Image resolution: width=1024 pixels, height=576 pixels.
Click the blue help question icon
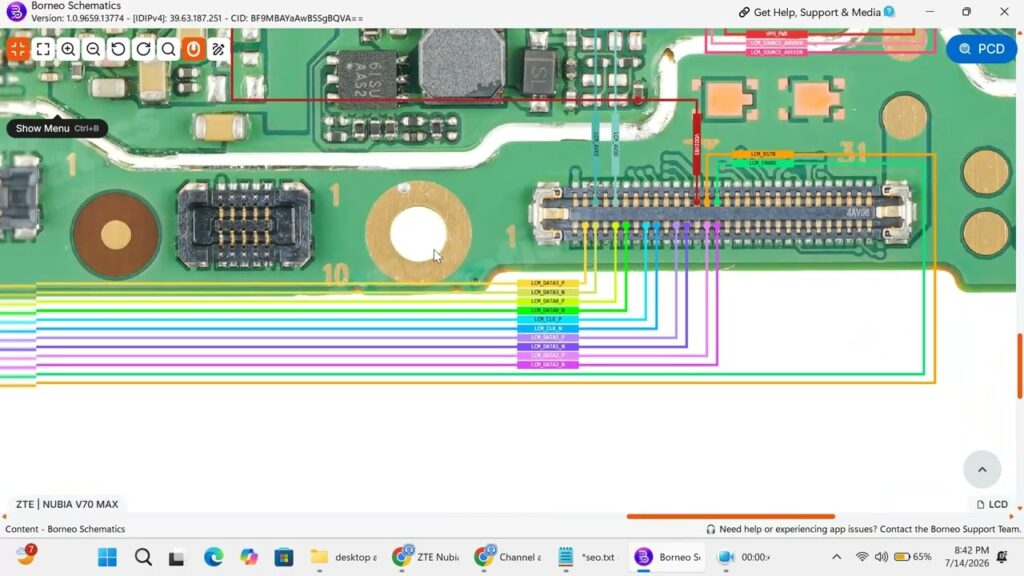[889, 11]
